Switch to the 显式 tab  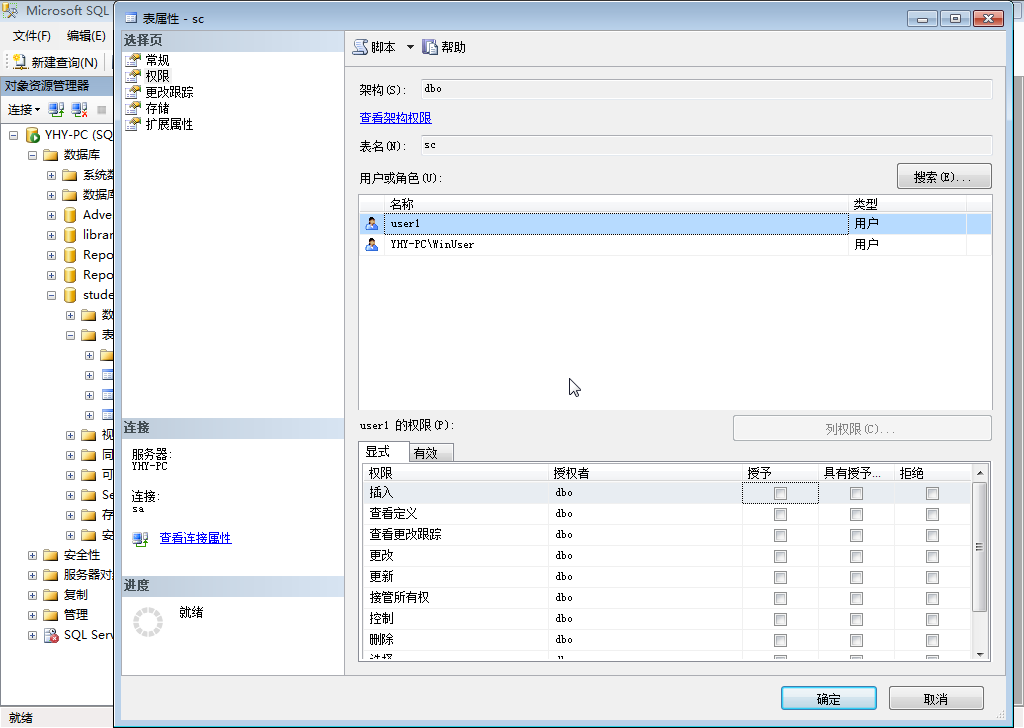point(384,451)
